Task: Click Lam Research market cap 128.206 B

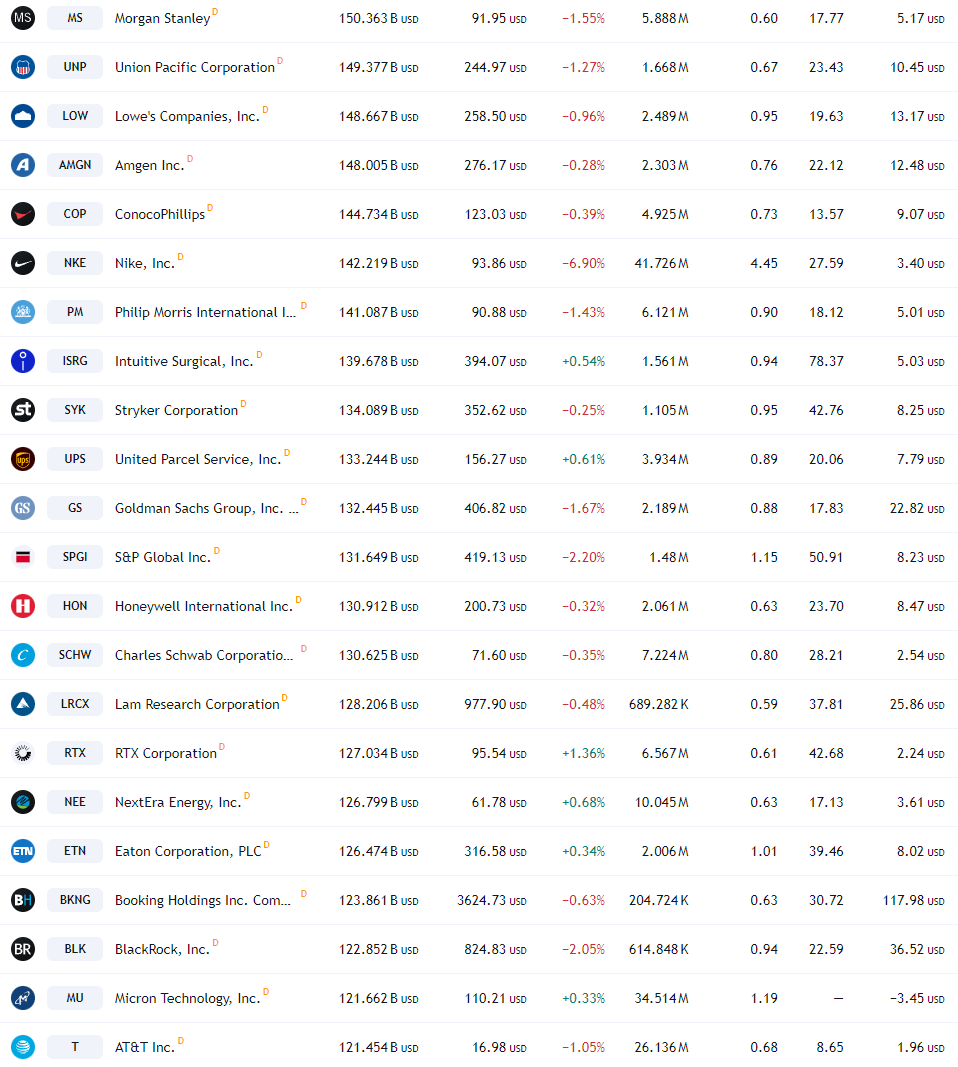Action: 378,704
